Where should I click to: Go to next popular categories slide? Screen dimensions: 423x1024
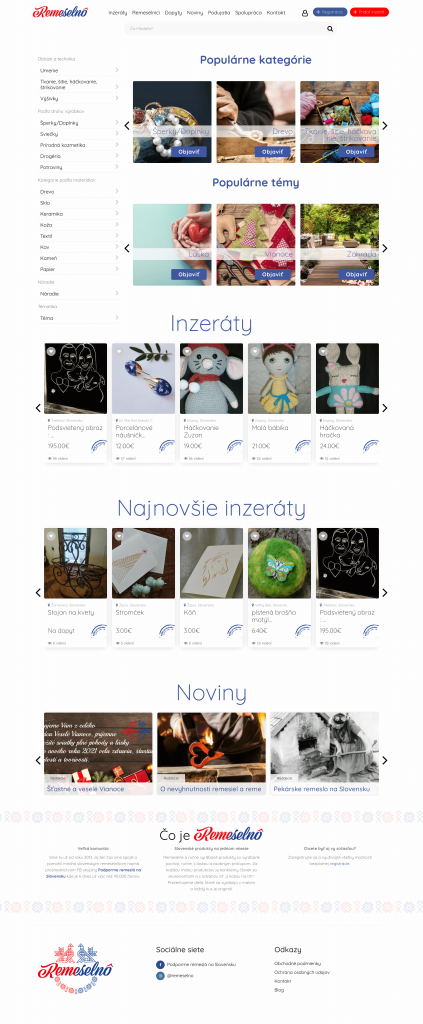(385, 125)
